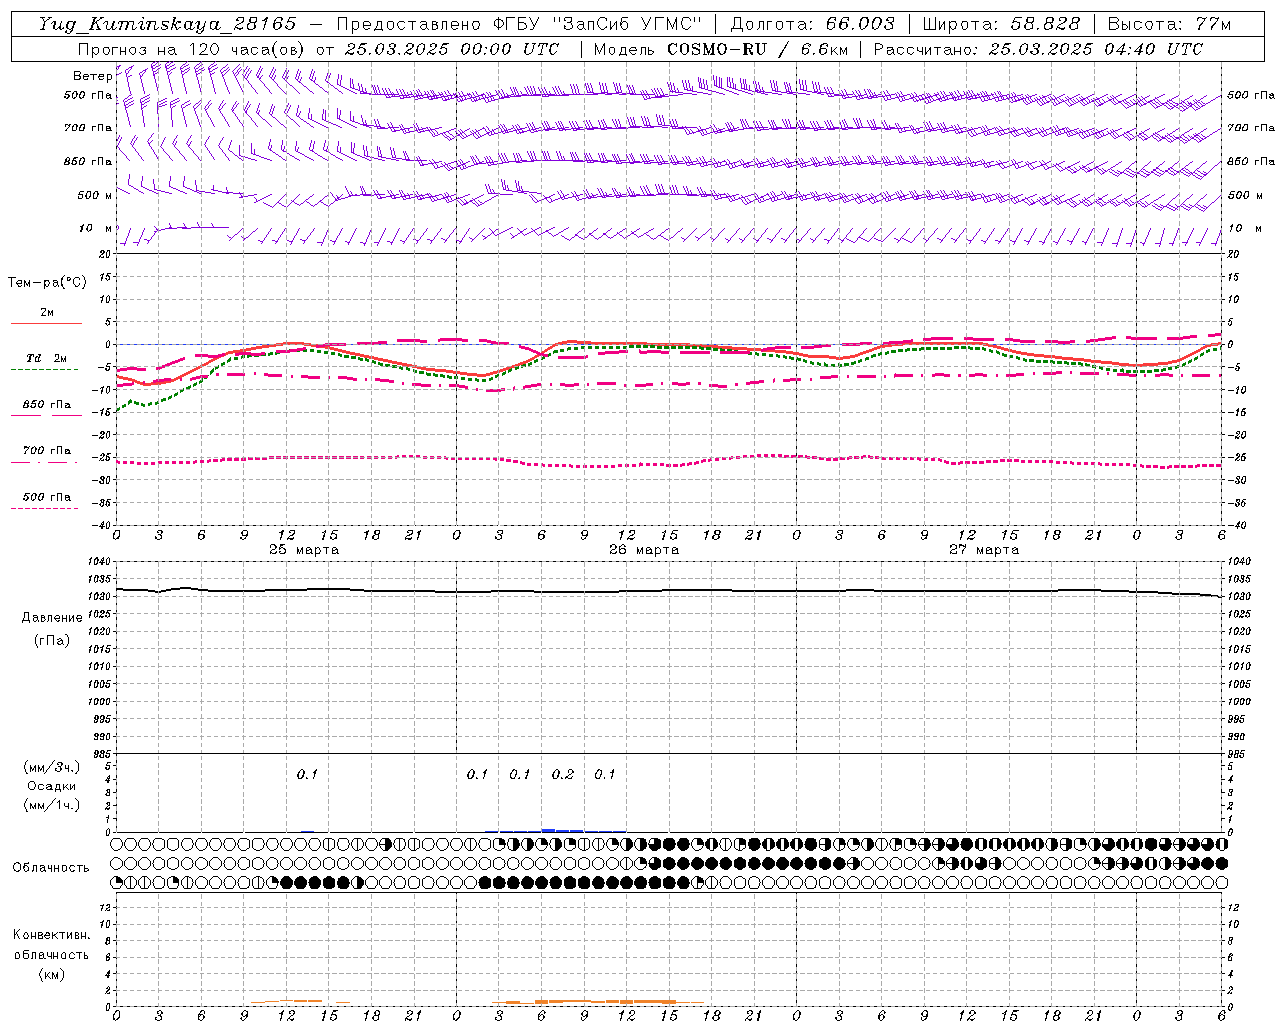
Task: Click the blue precipitation bar in Осадки chart
Action: click(x=562, y=830)
